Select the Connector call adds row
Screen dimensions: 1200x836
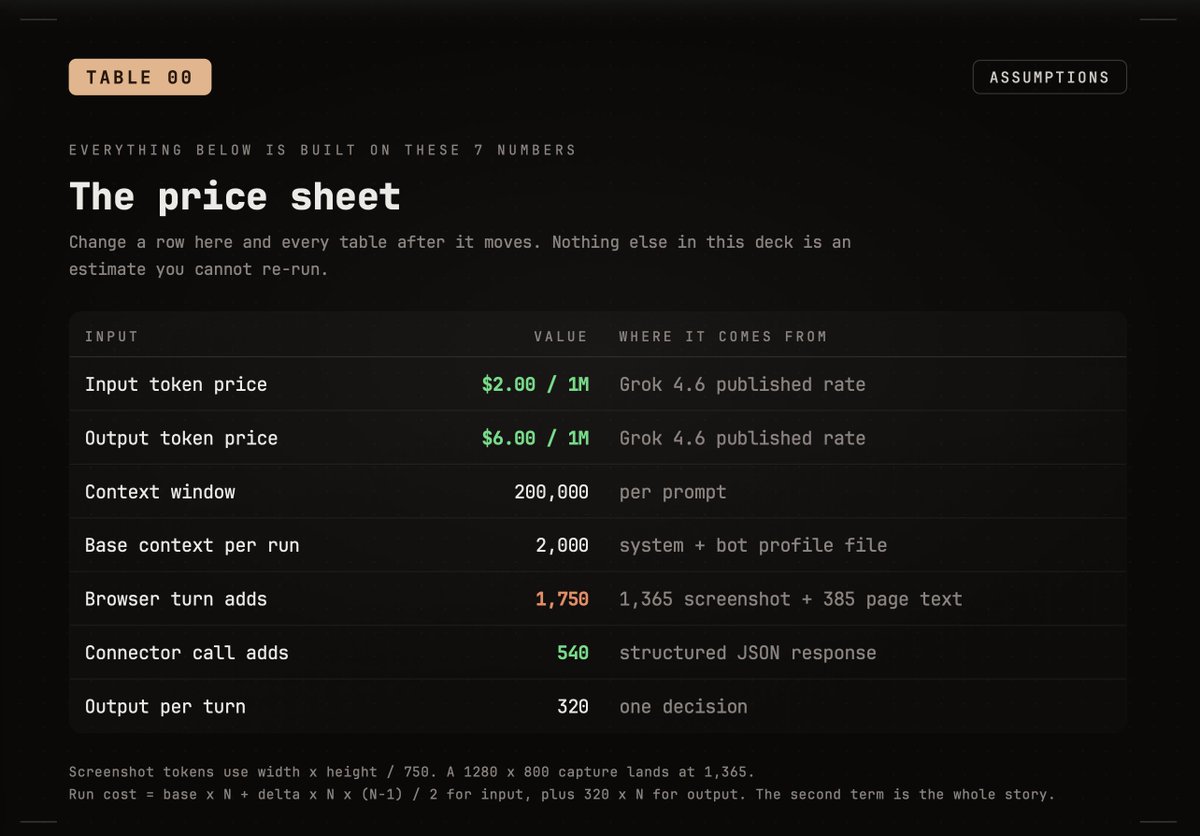click(x=598, y=653)
